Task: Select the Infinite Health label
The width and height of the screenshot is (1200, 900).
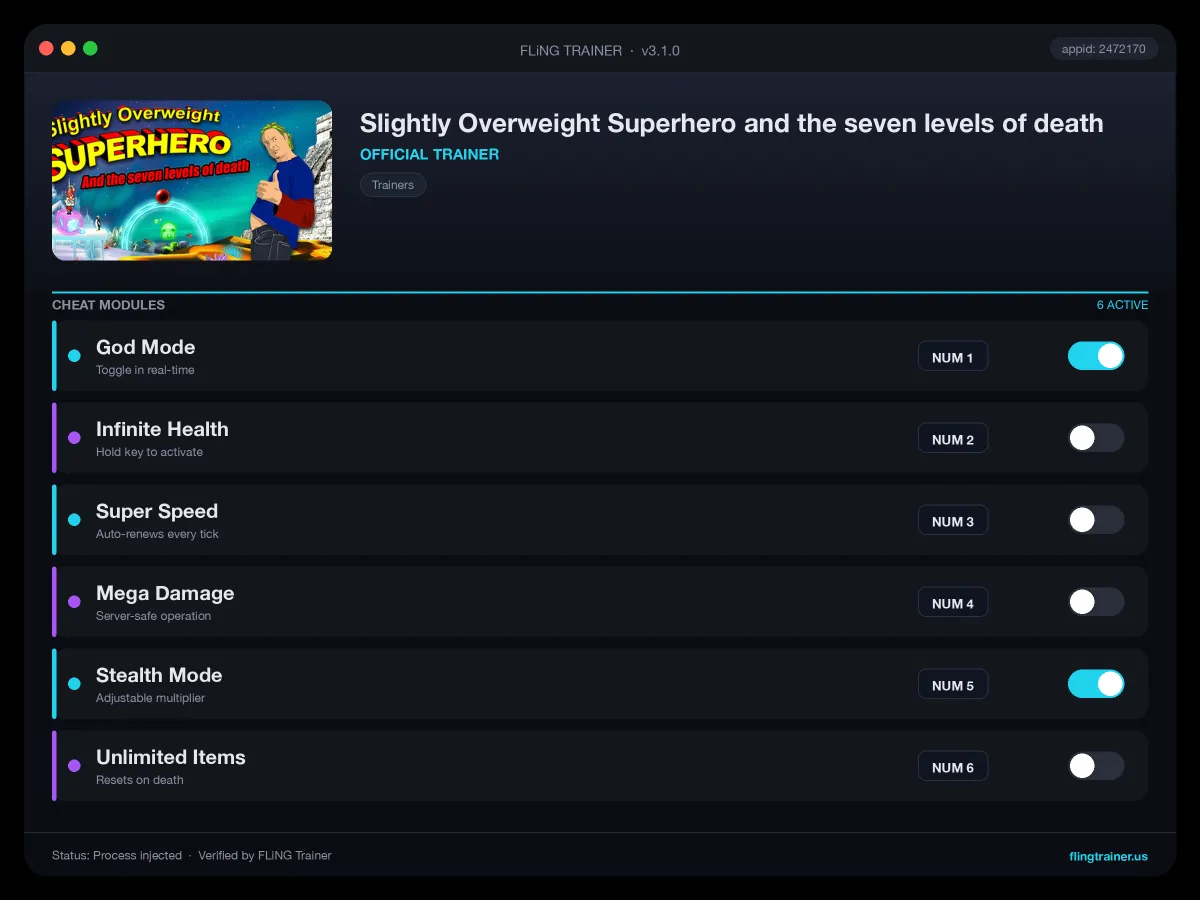Action: 162,429
